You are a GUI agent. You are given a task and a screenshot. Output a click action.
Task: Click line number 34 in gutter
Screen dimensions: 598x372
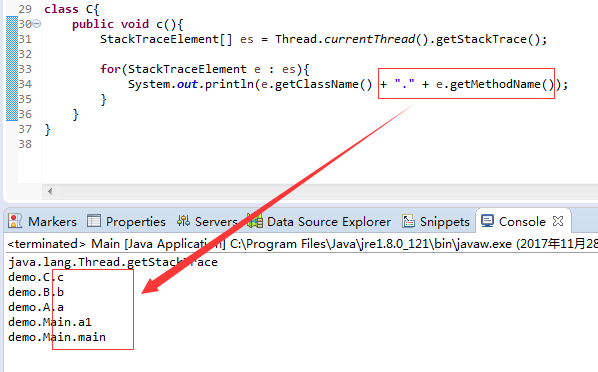25,84
